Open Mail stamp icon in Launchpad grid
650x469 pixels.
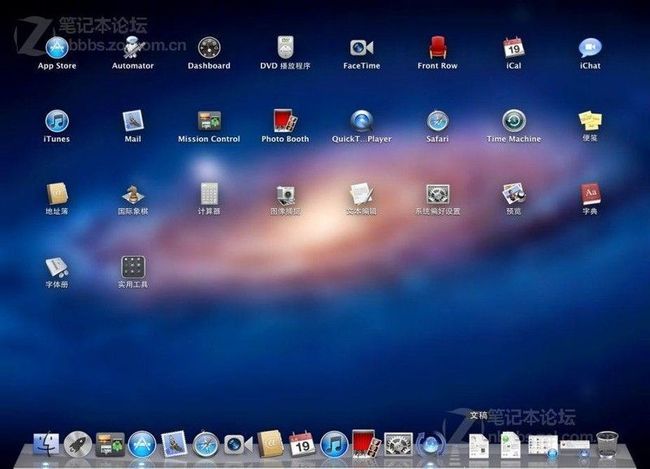coord(133,121)
